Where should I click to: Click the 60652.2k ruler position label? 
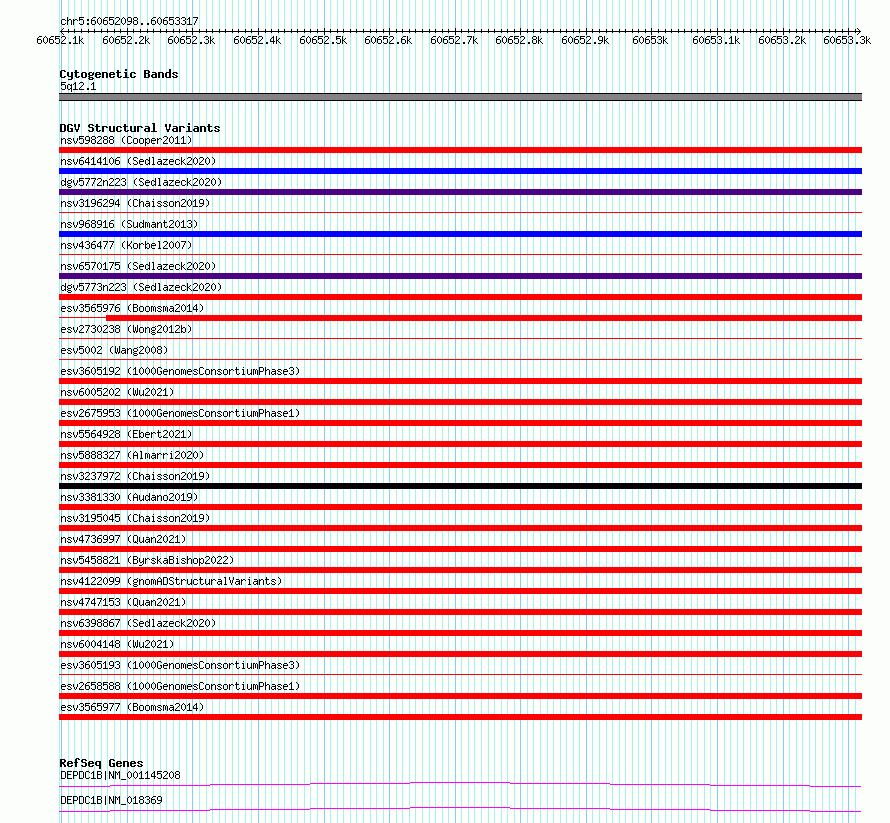click(126, 40)
